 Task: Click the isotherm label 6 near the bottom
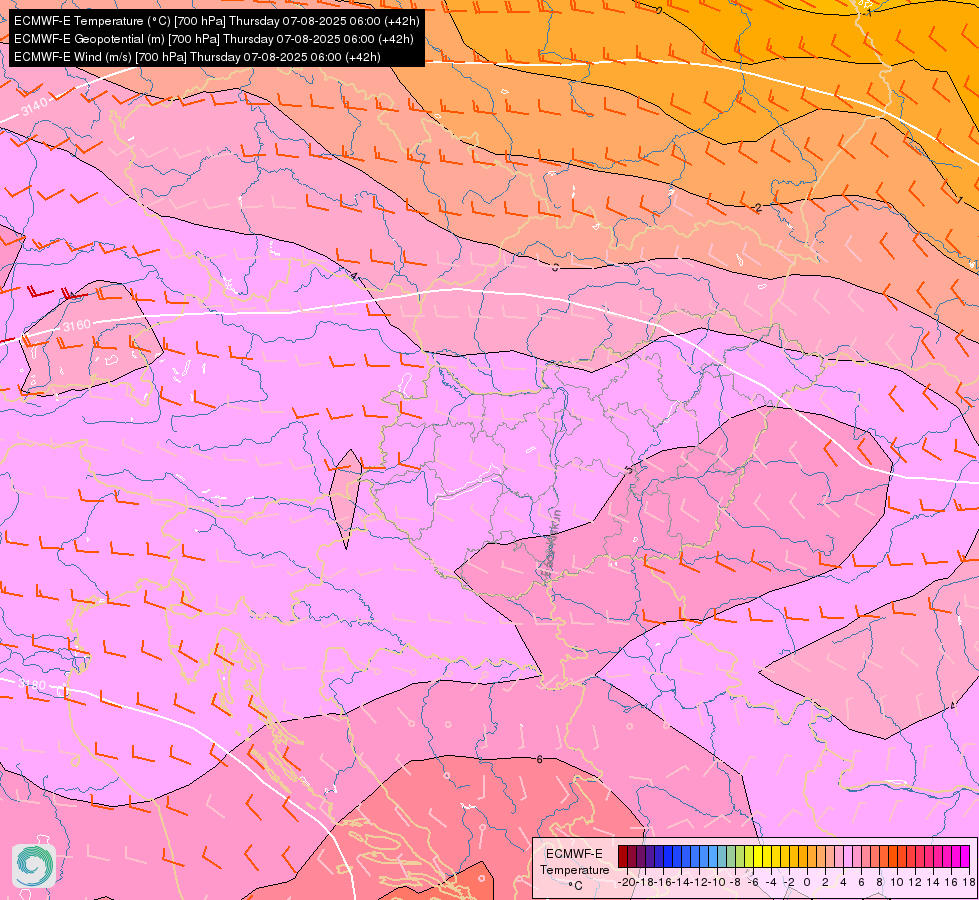click(x=539, y=759)
